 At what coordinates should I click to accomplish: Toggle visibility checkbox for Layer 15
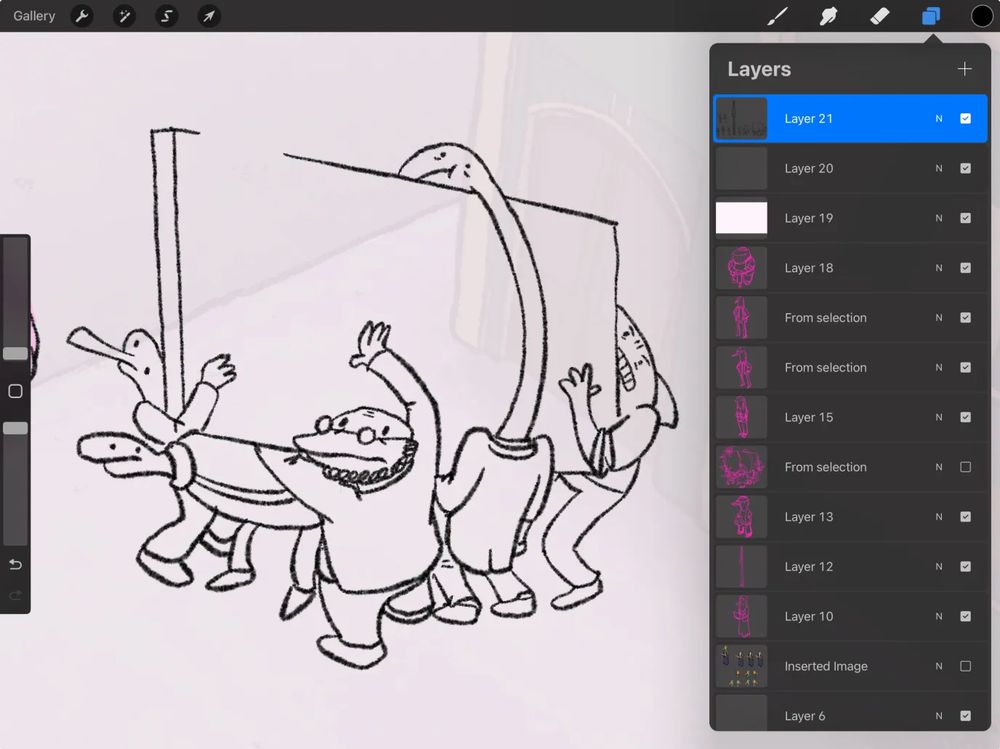[x=966, y=417]
